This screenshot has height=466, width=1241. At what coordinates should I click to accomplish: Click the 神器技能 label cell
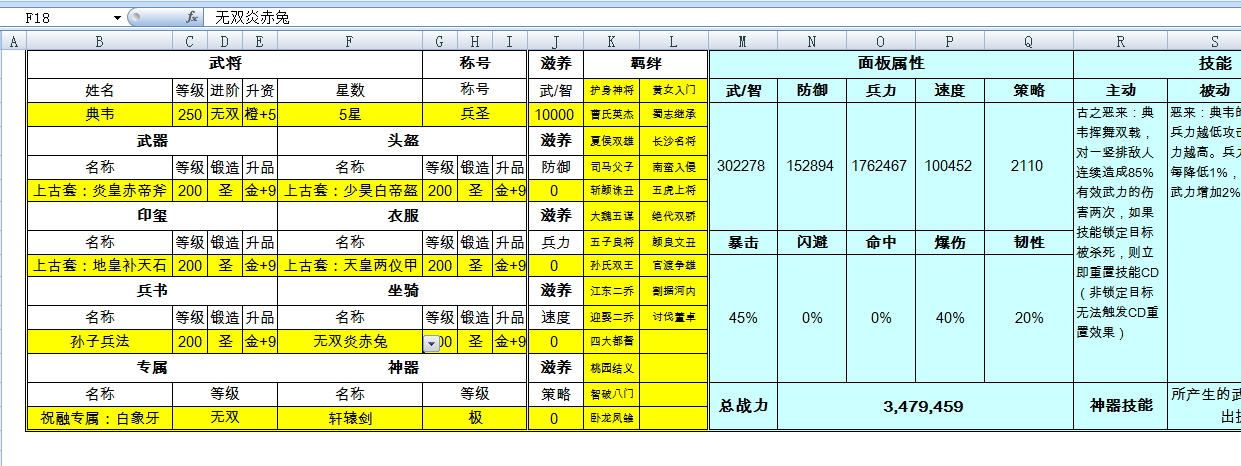1120,406
